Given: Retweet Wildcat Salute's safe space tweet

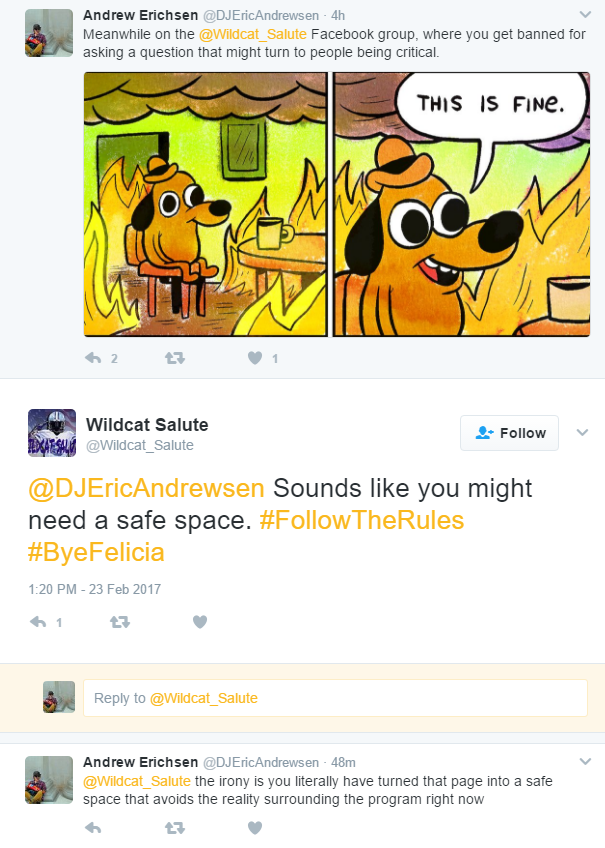Looking at the screenshot, I should pyautogui.click(x=119, y=622).
